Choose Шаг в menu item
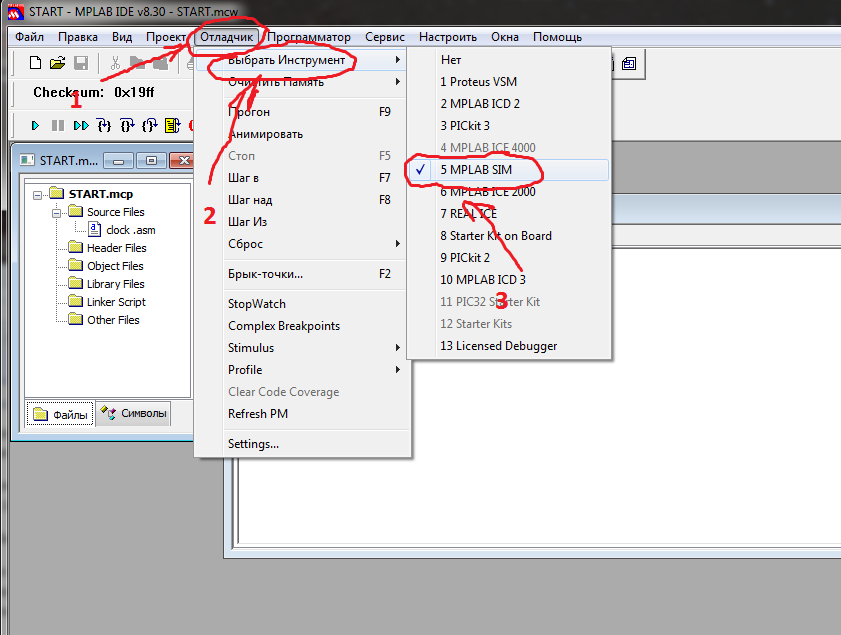 pos(303,178)
